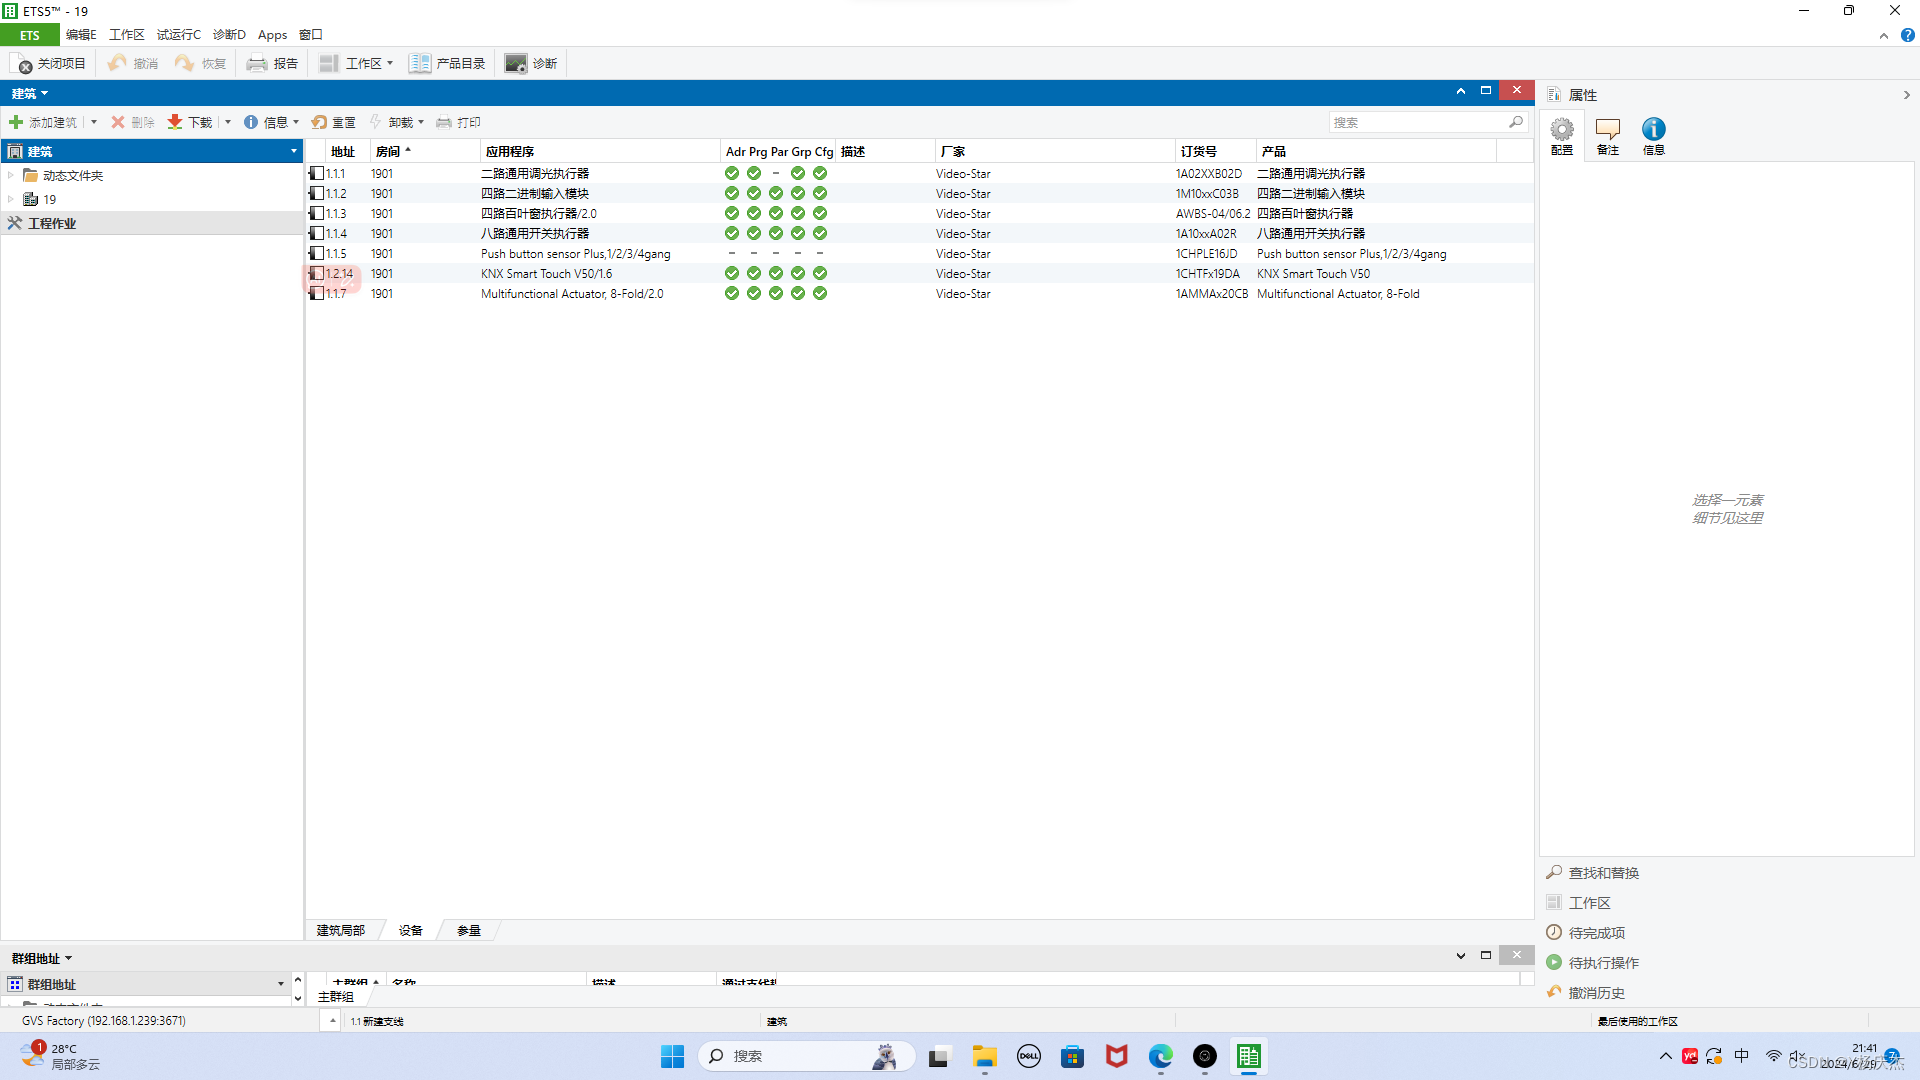The width and height of the screenshot is (1920, 1080).
Task: Switch to the 参量 tab
Action: (469, 930)
